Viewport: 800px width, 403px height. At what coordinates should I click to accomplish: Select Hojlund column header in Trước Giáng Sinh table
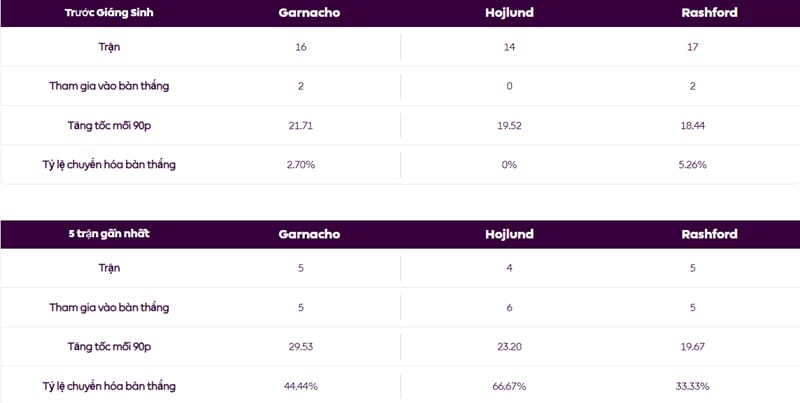[x=509, y=14]
